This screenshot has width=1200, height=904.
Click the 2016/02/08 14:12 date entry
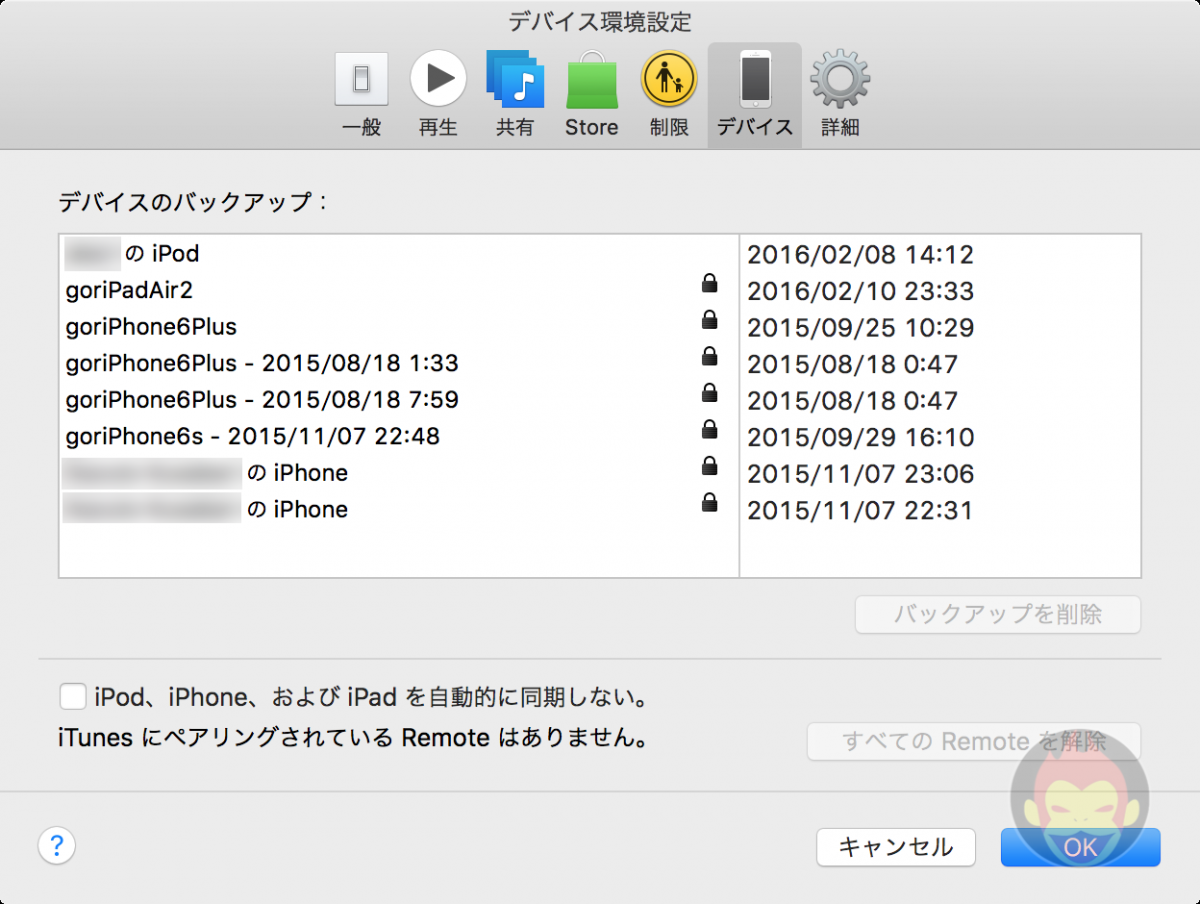click(x=860, y=255)
